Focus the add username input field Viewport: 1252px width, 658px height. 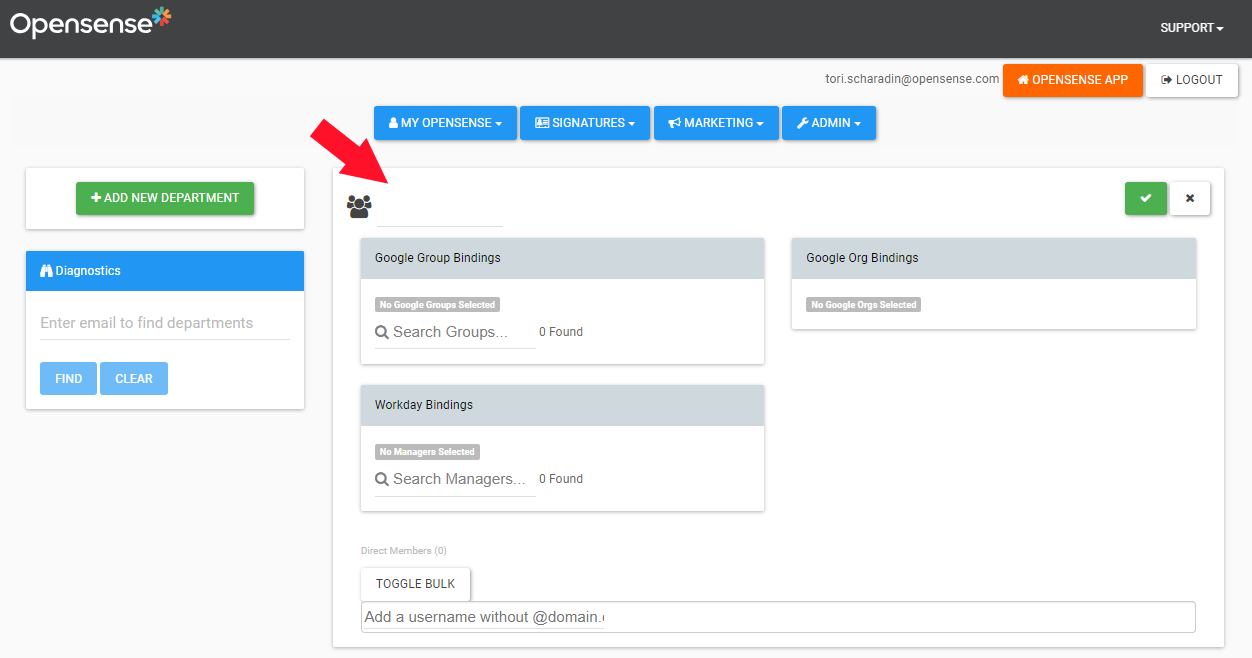pos(778,617)
